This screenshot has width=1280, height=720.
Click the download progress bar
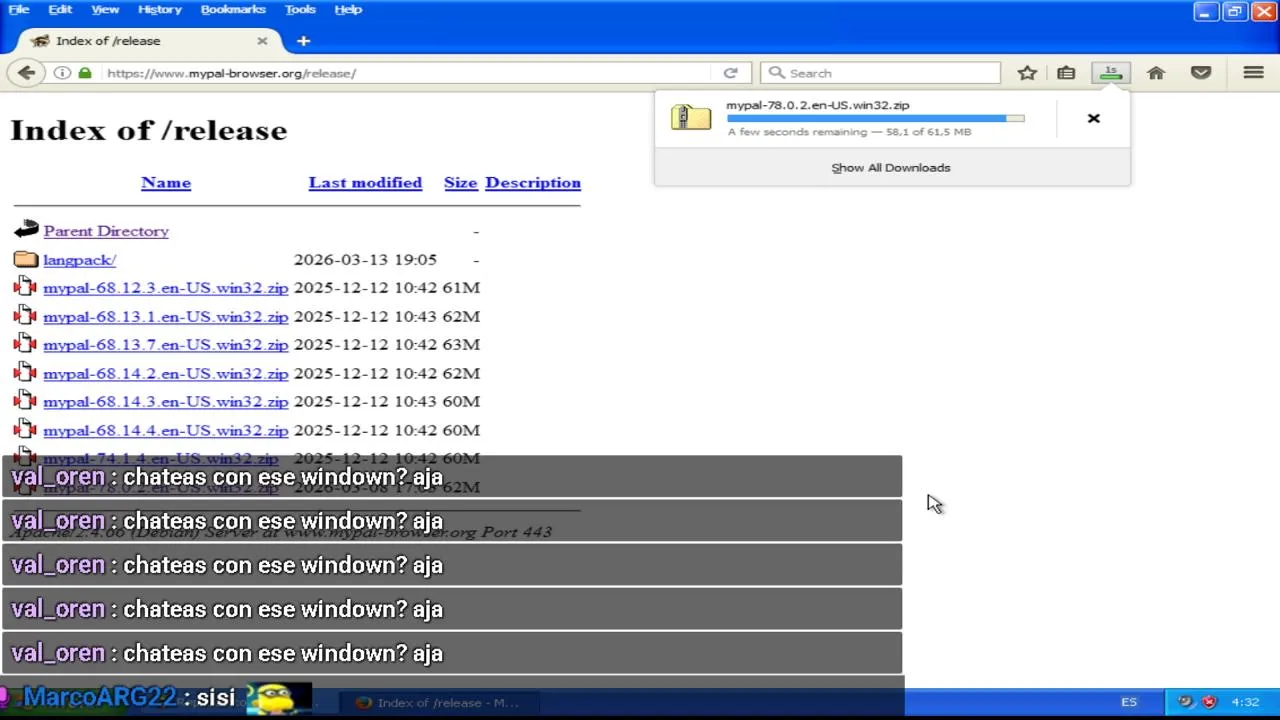click(876, 118)
